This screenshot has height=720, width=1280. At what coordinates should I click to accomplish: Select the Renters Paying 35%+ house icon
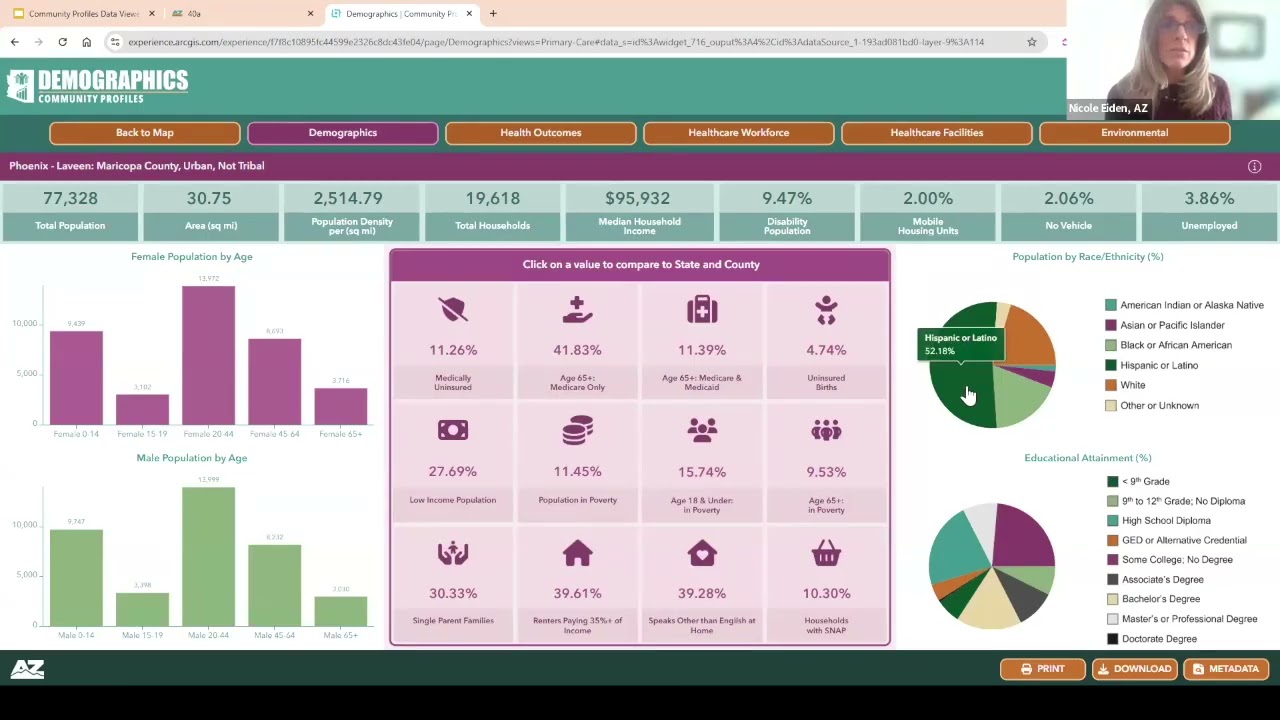click(577, 553)
